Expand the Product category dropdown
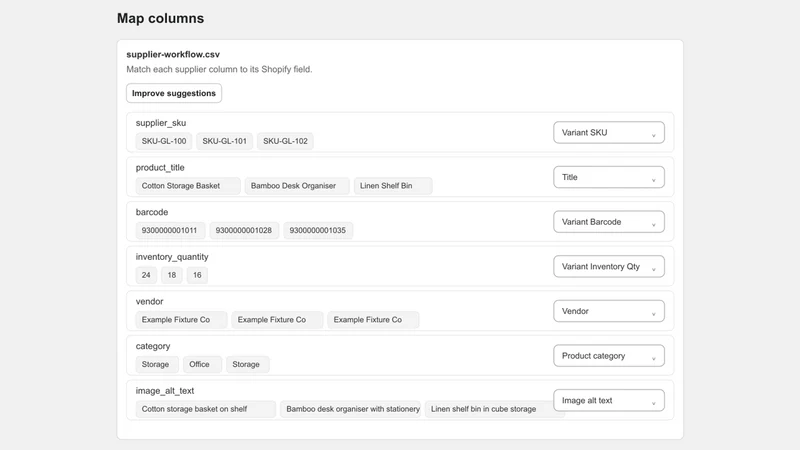This screenshot has height=450, width=800. tap(609, 356)
